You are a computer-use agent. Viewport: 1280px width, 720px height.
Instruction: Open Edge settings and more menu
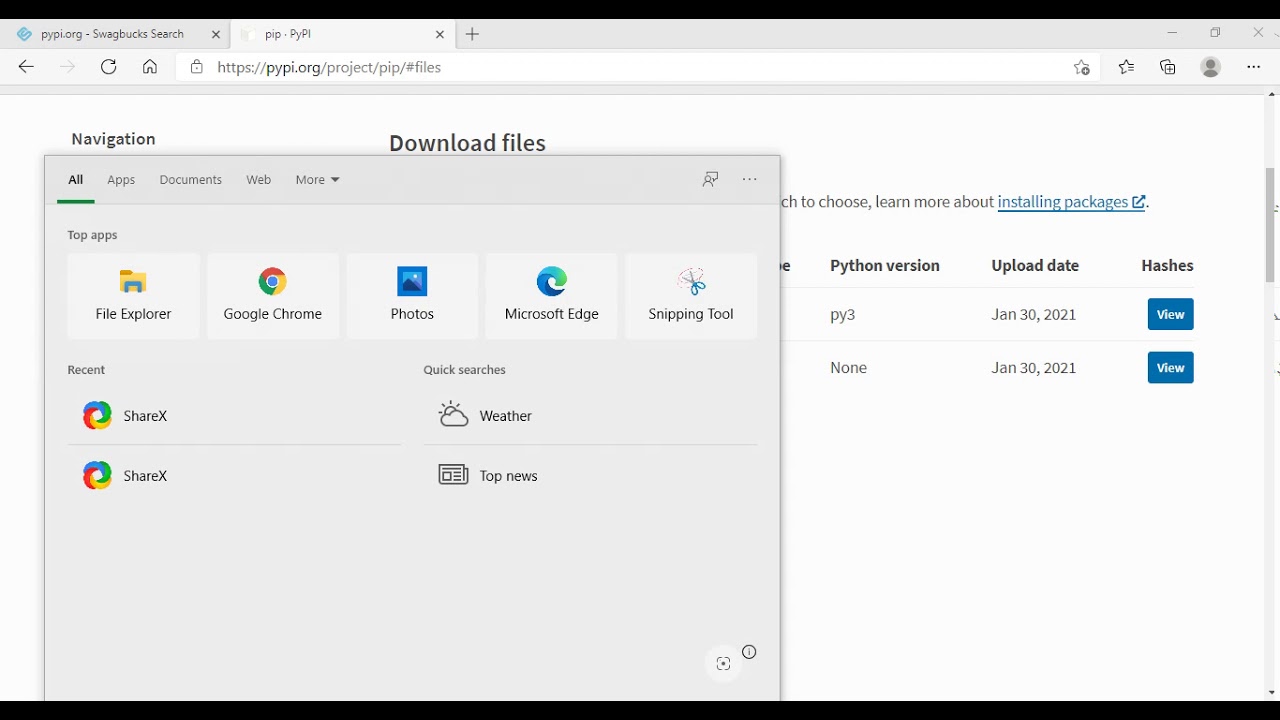(x=1254, y=67)
